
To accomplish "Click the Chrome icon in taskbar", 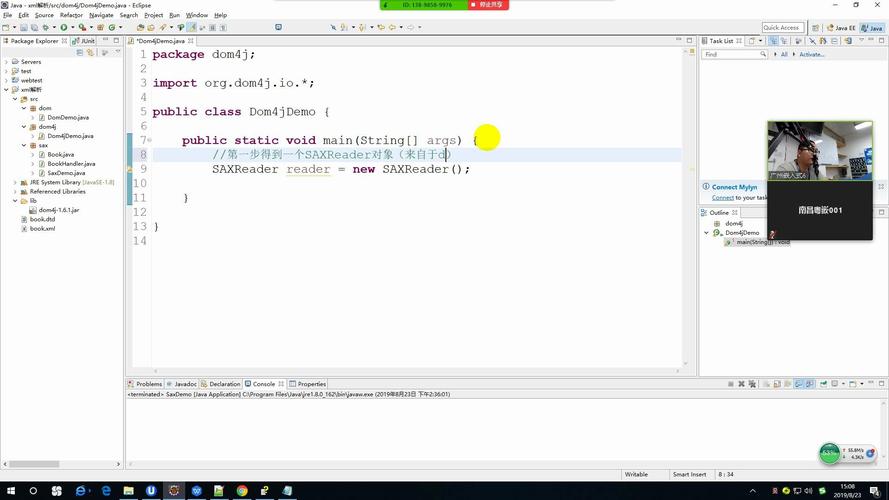I will [x=242, y=491].
